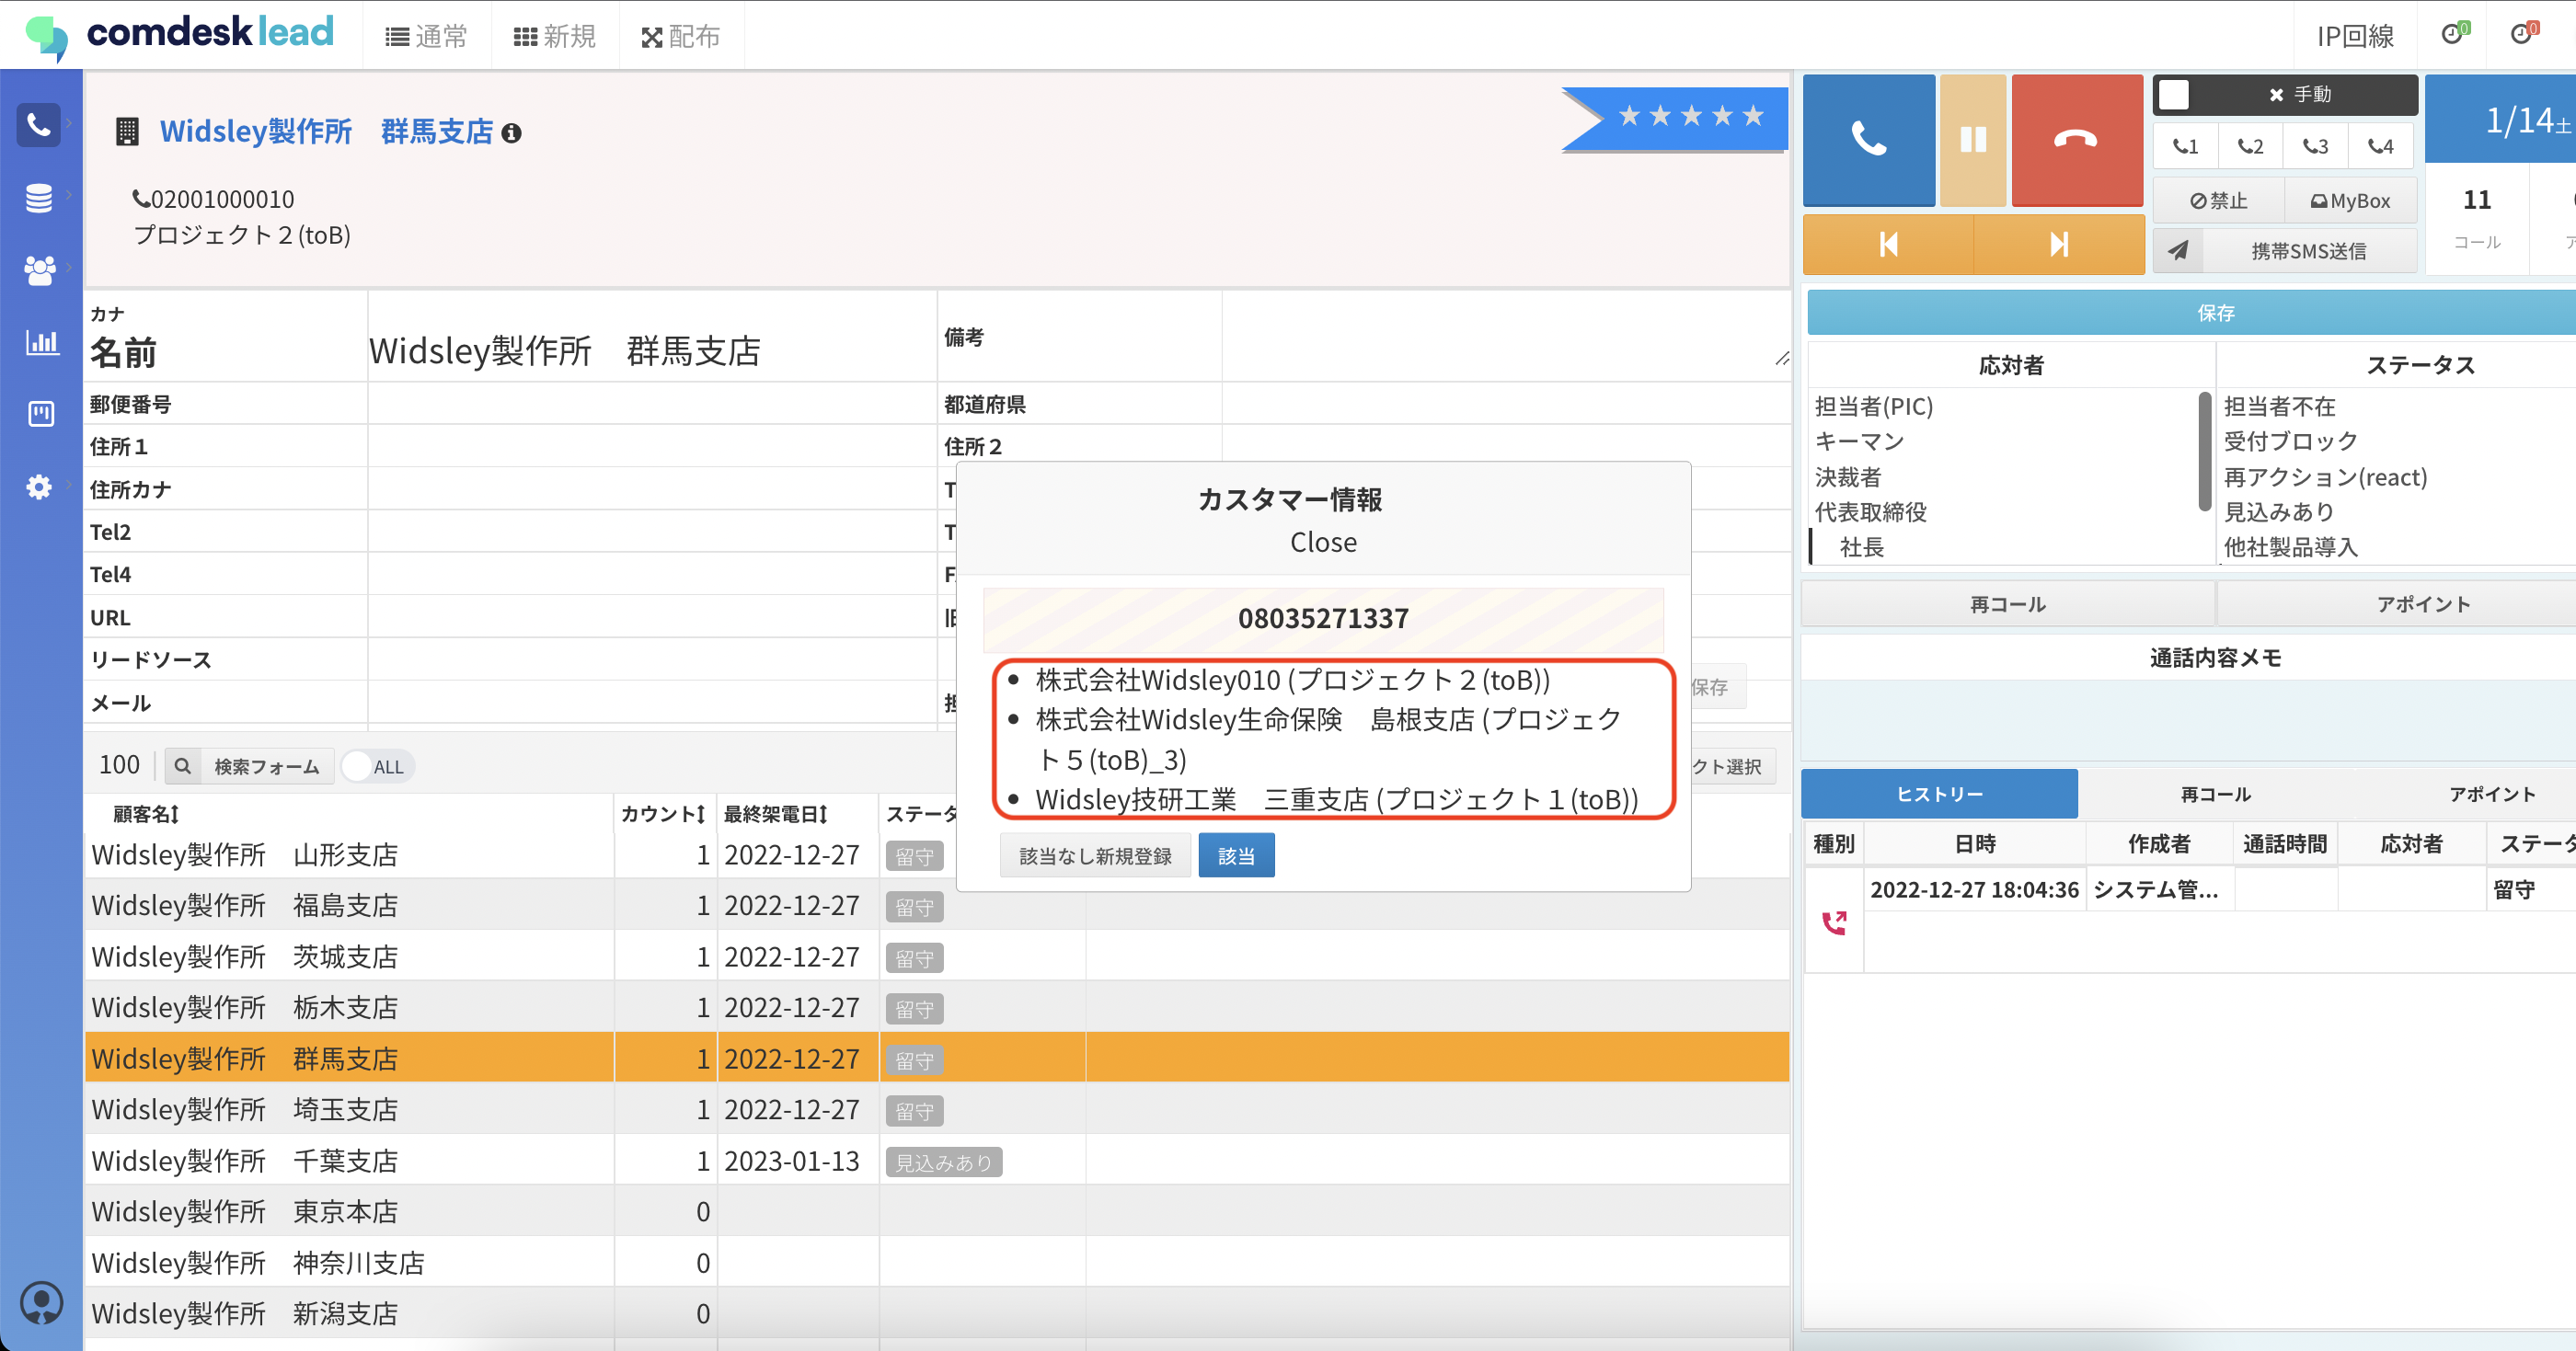The height and width of the screenshot is (1351, 2576).
Task: Click the blue phone call button
Action: [1868, 139]
